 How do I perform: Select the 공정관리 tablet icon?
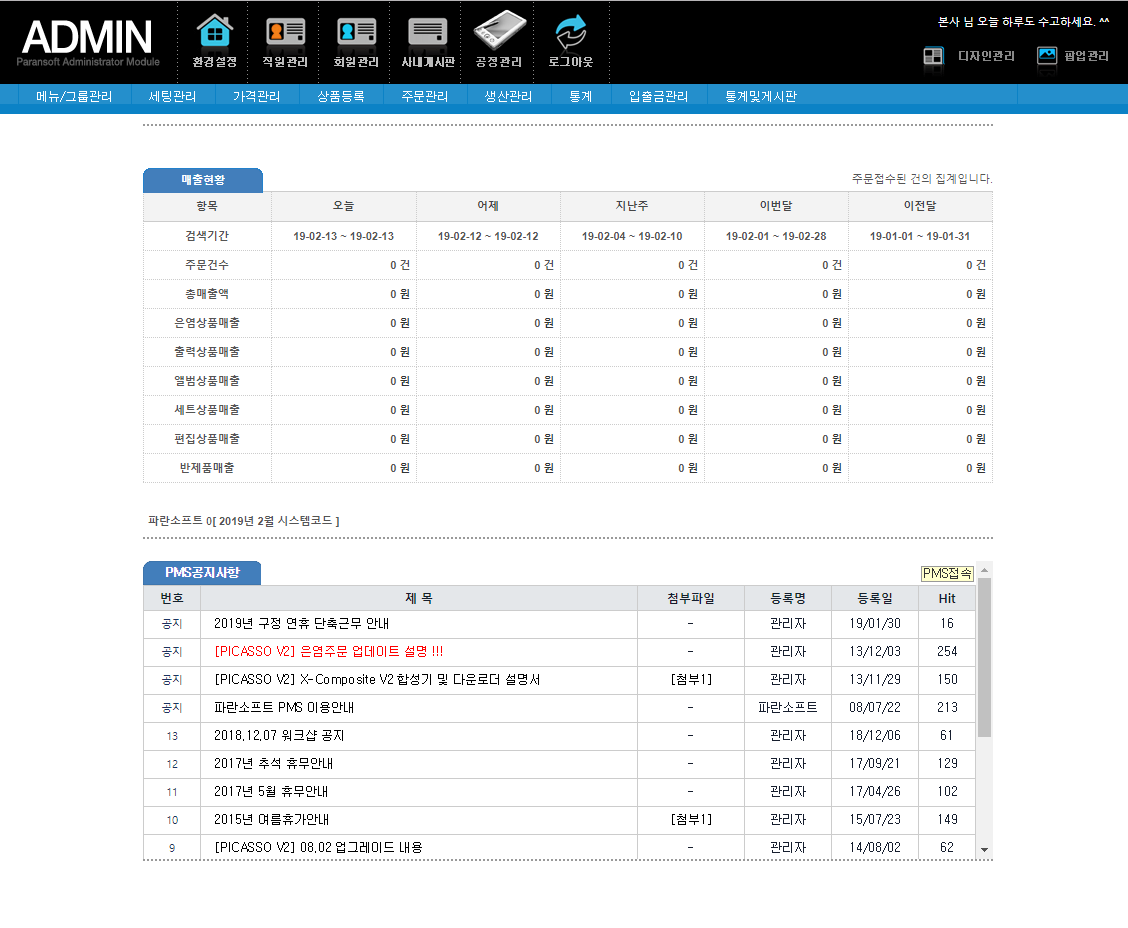pos(498,32)
